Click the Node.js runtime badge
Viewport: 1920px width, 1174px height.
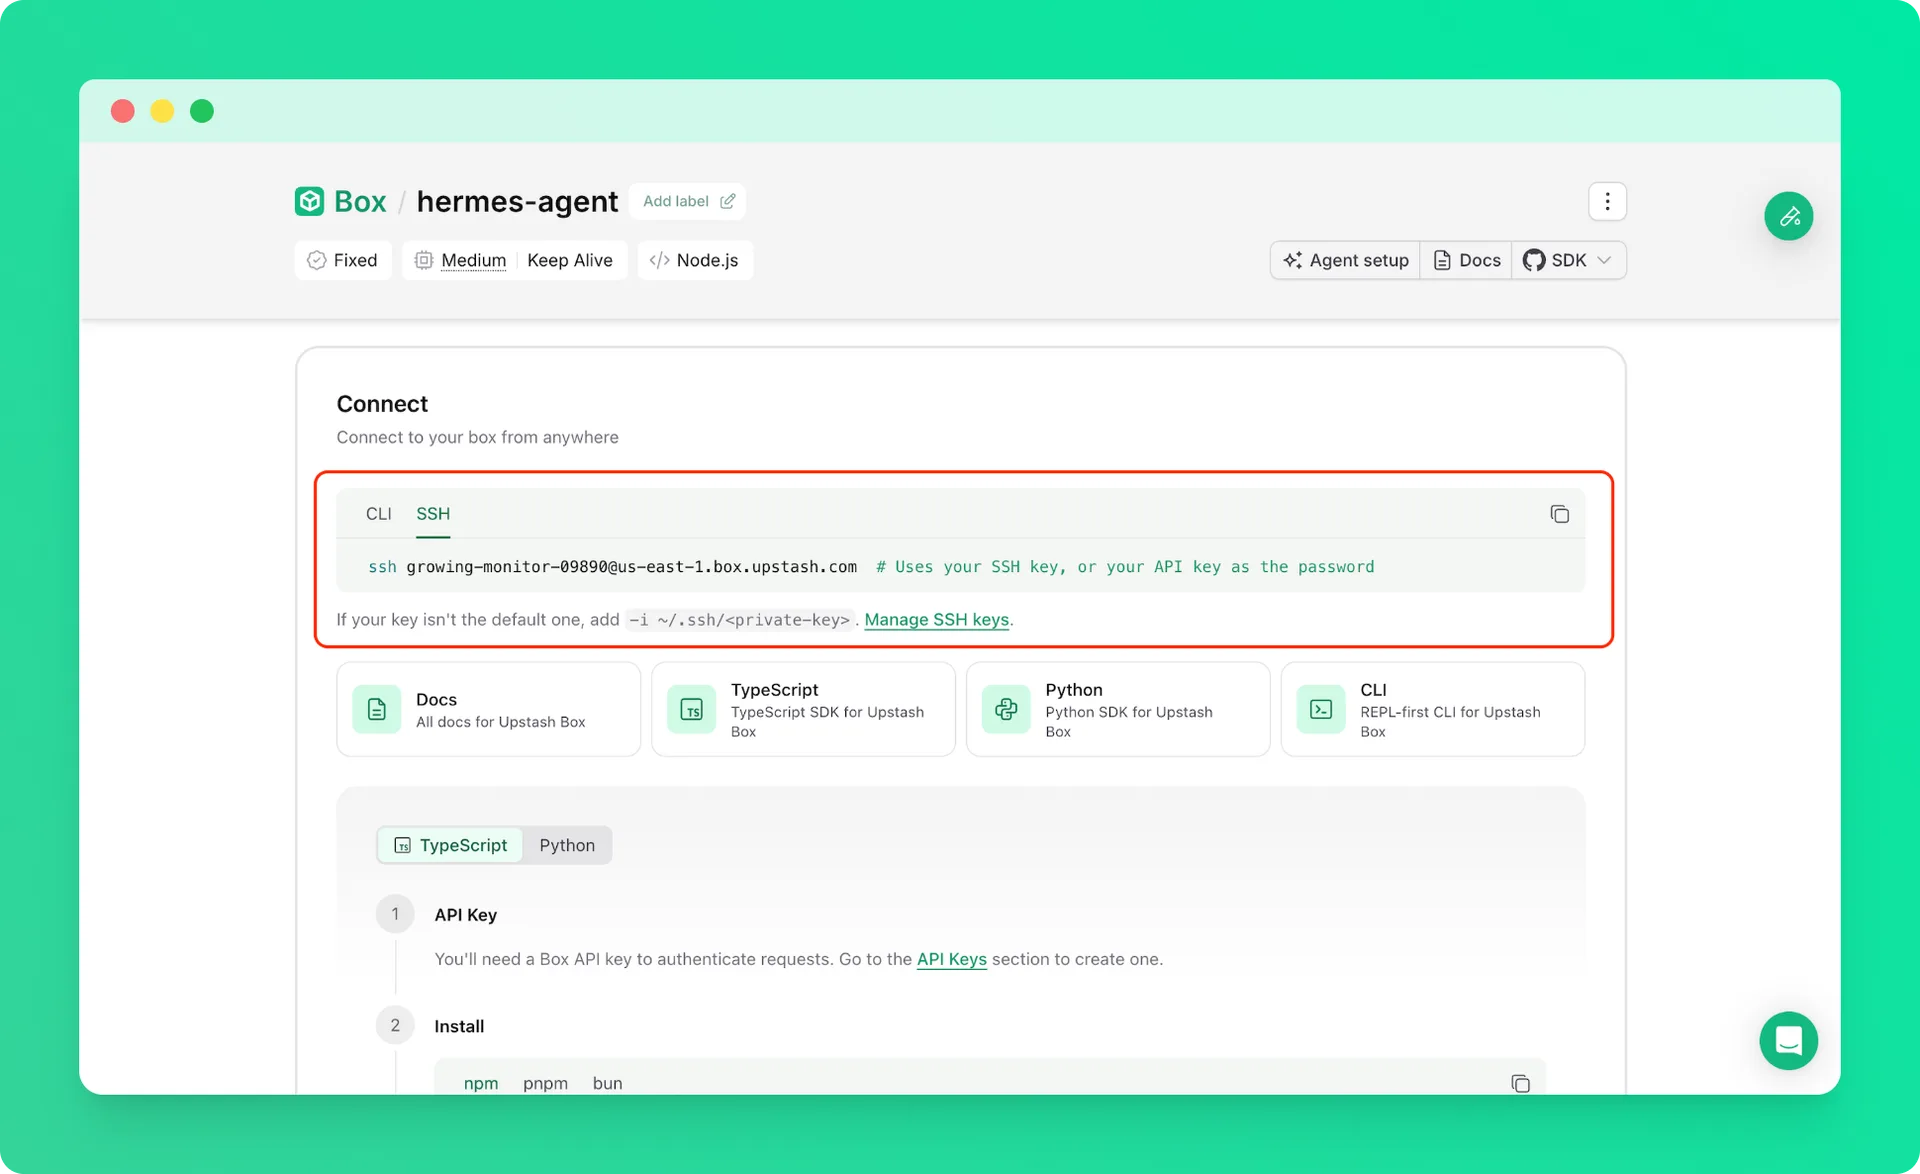[x=695, y=260]
